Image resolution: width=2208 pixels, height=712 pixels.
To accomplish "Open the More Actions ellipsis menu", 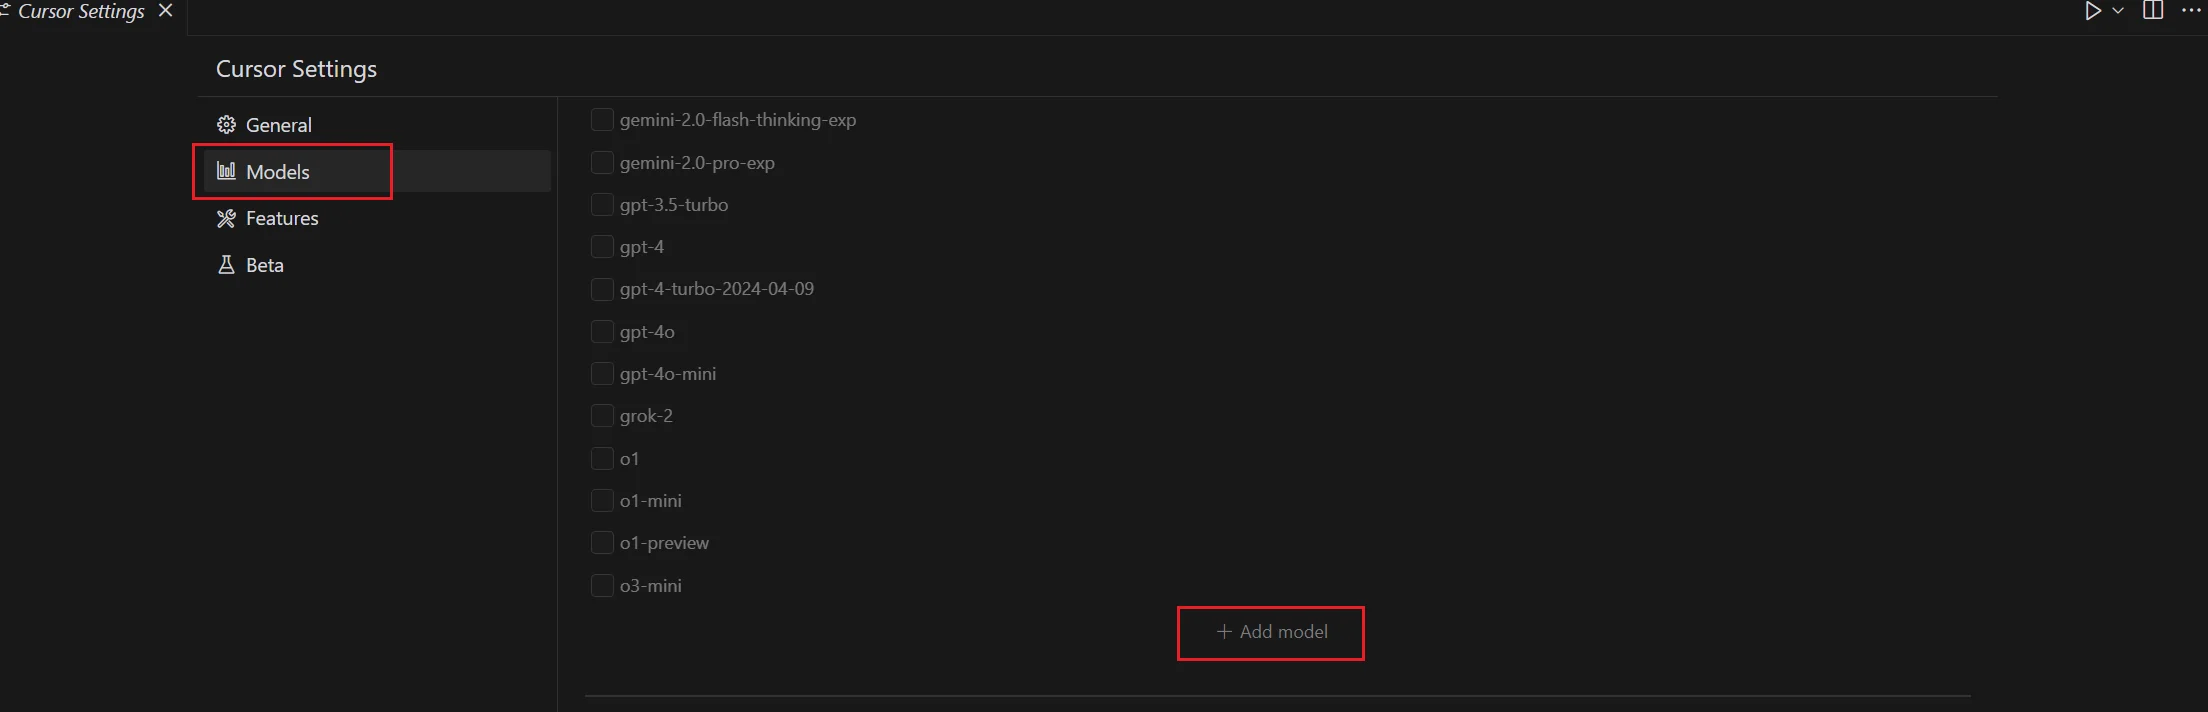I will point(2192,11).
